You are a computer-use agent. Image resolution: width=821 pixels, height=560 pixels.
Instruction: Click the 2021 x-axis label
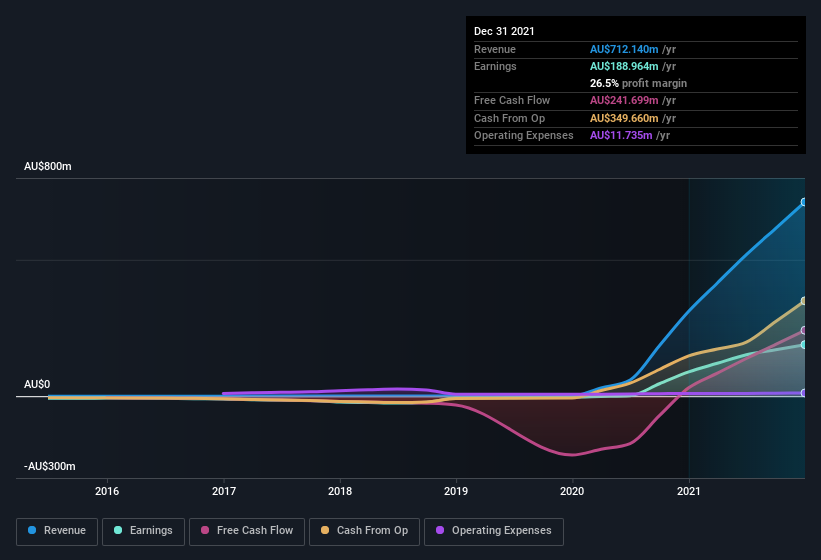tap(689, 491)
